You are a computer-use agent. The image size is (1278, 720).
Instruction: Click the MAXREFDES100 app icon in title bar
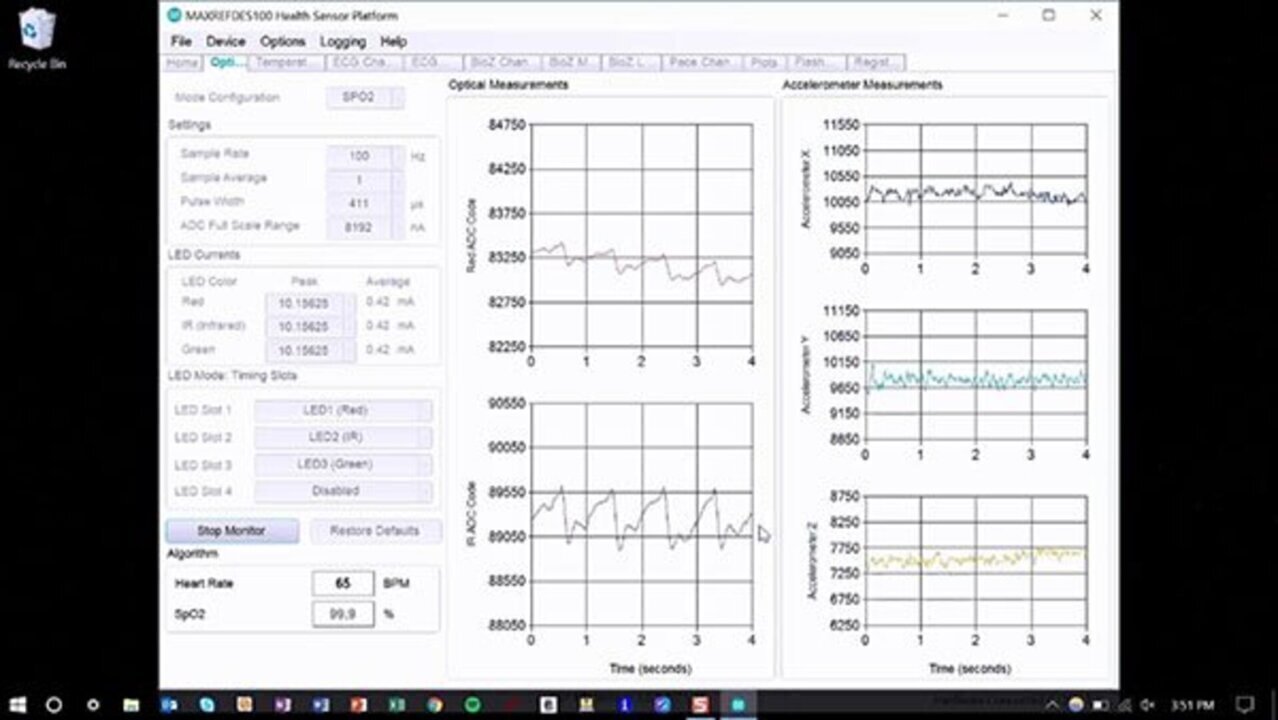coord(175,15)
